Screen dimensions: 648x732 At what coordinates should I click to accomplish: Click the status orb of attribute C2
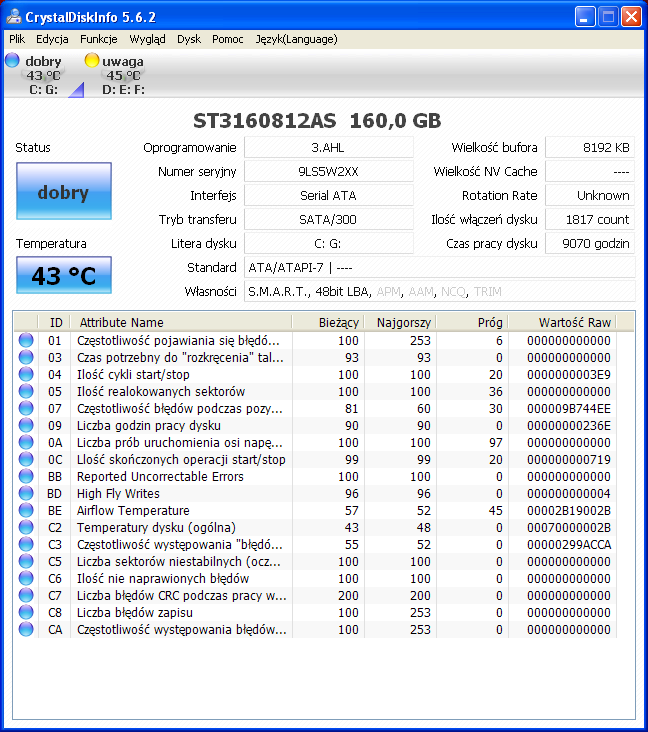click(x=26, y=527)
